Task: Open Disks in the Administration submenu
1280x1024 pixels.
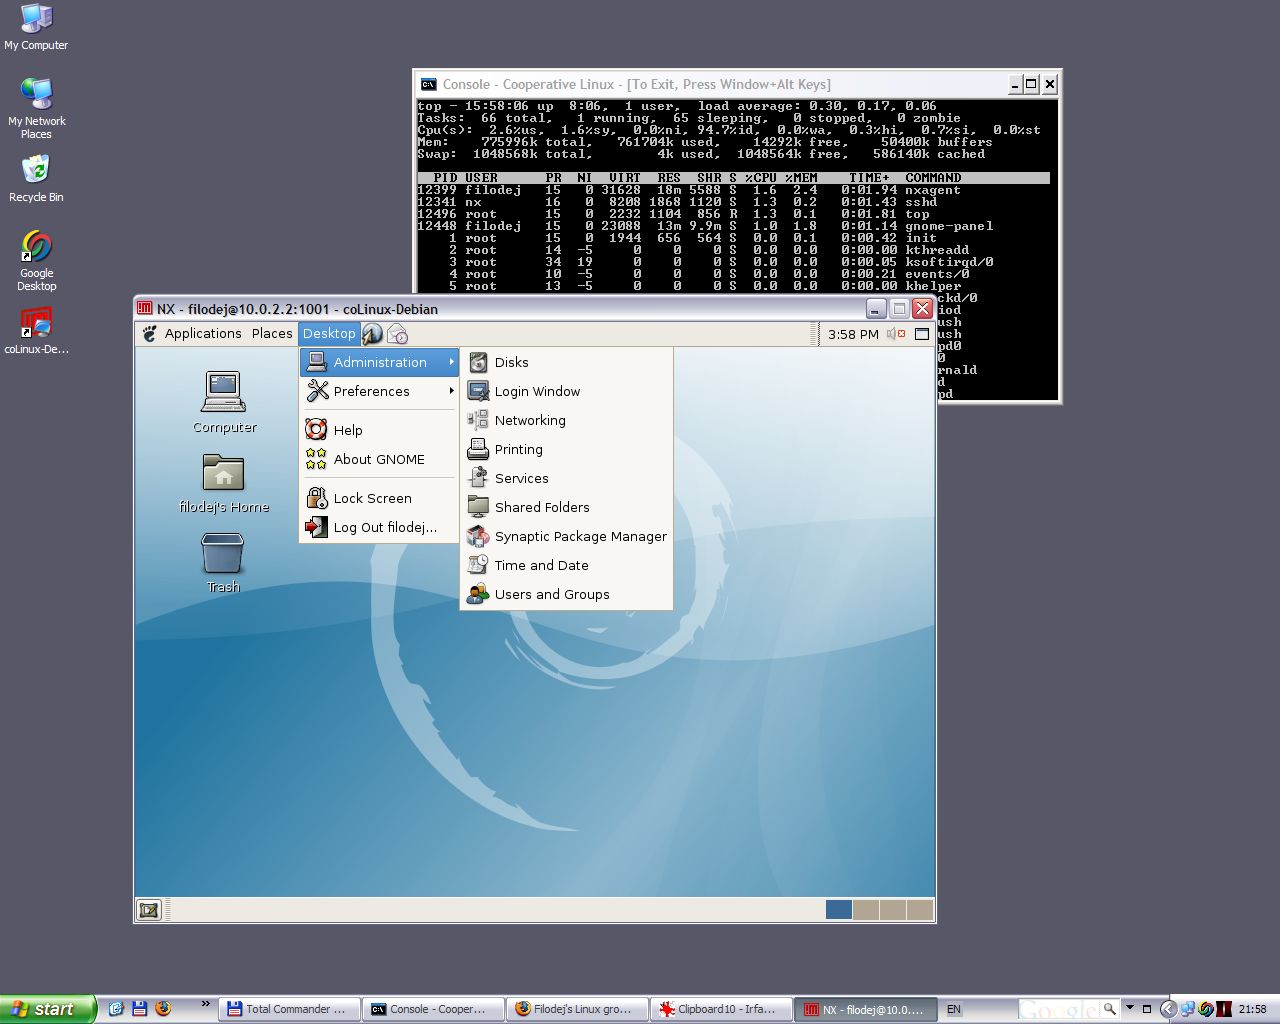Action: (566, 362)
